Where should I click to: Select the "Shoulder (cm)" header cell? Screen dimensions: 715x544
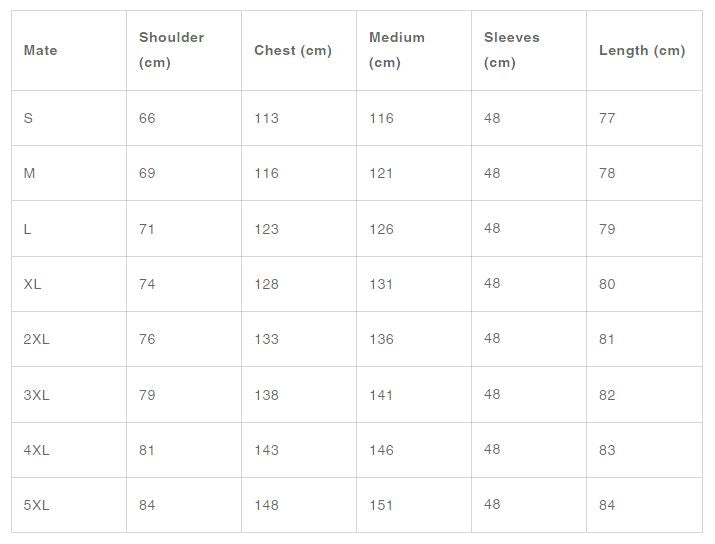171,50
